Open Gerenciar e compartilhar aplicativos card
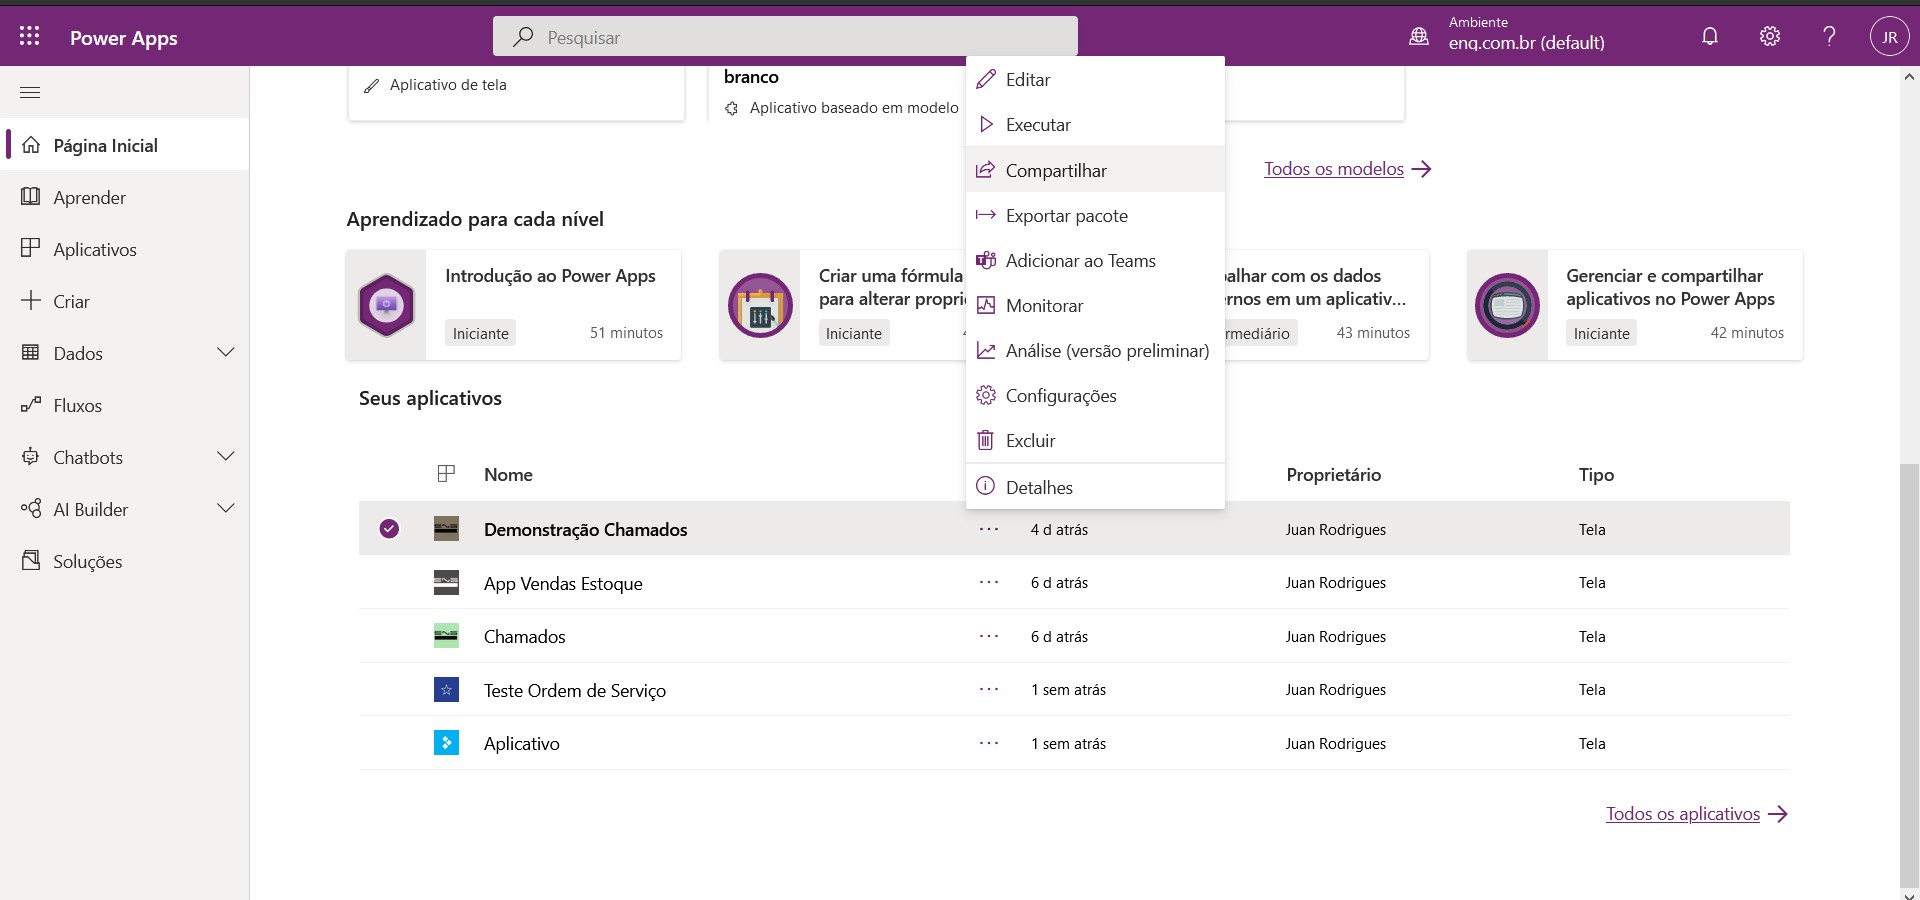The height and width of the screenshot is (900, 1920). [1635, 305]
